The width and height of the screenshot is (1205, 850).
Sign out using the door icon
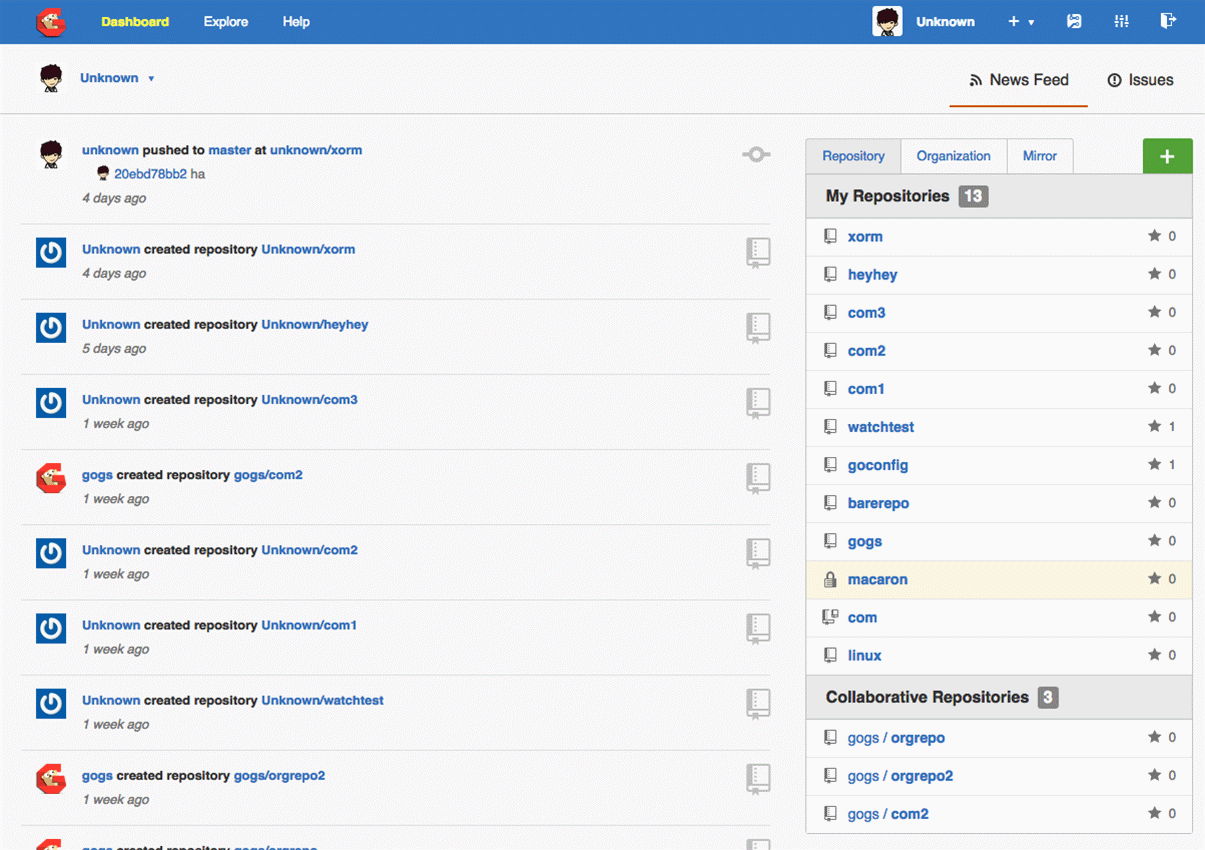coord(1168,20)
